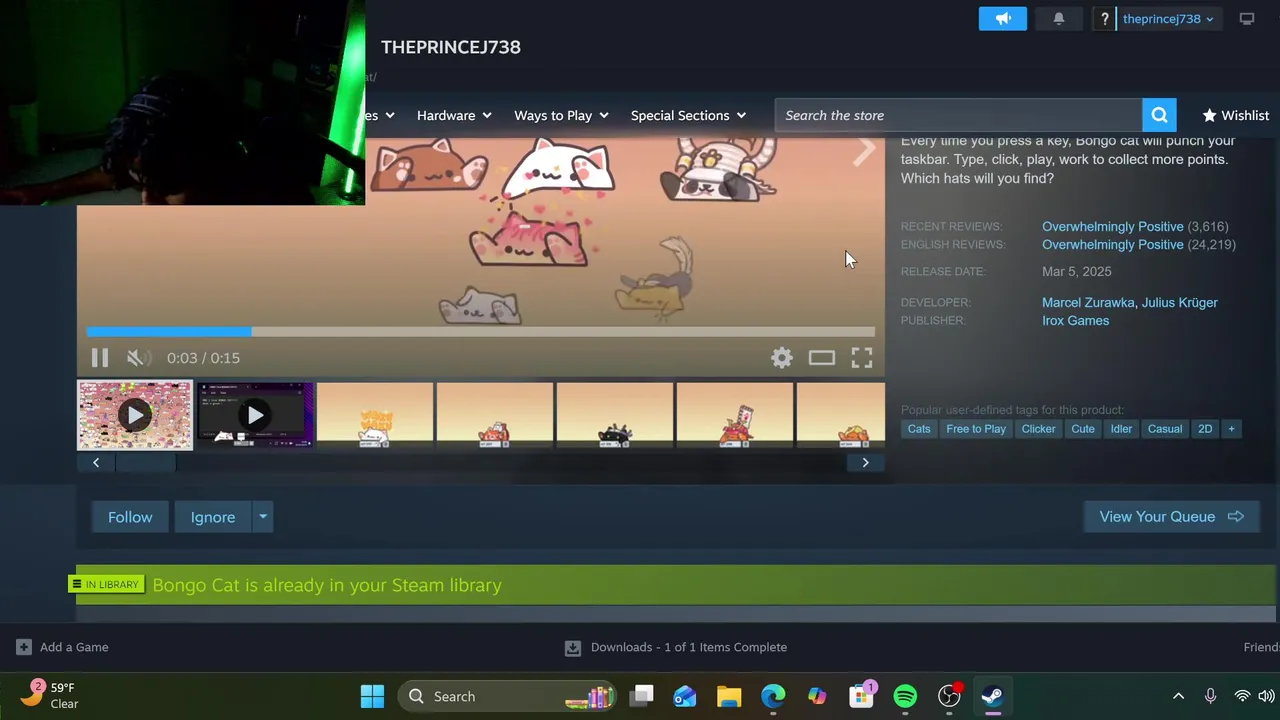Open video settings gear
This screenshot has height=720, width=1280.
(x=782, y=358)
